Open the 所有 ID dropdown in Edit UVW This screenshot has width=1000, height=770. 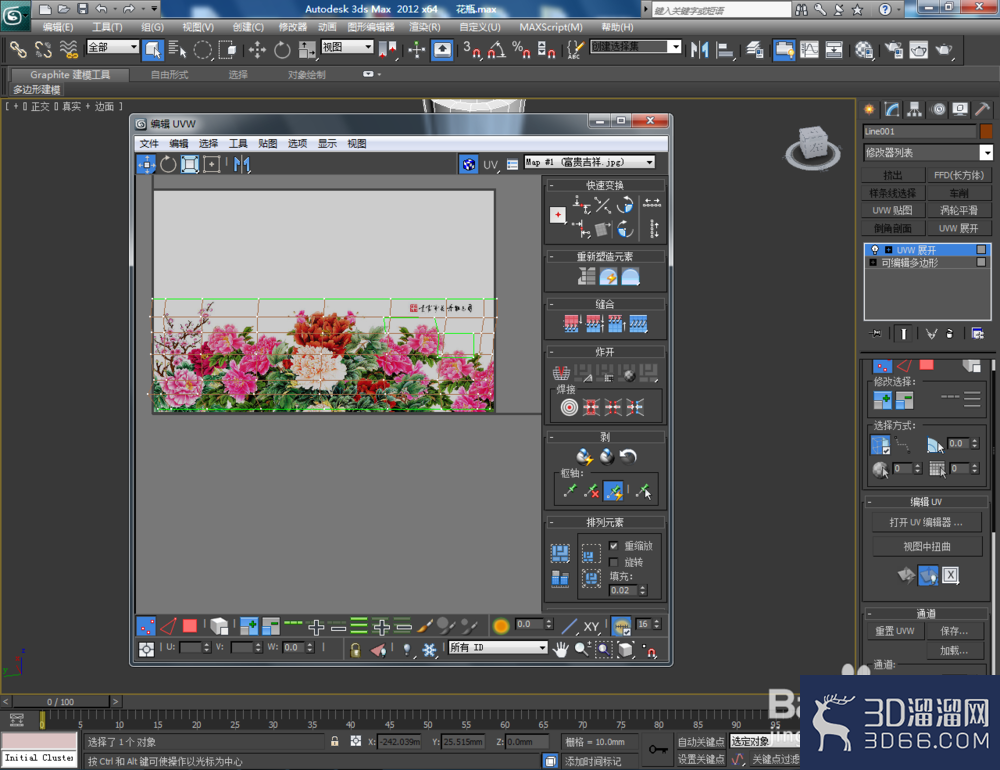pyautogui.click(x=498, y=648)
